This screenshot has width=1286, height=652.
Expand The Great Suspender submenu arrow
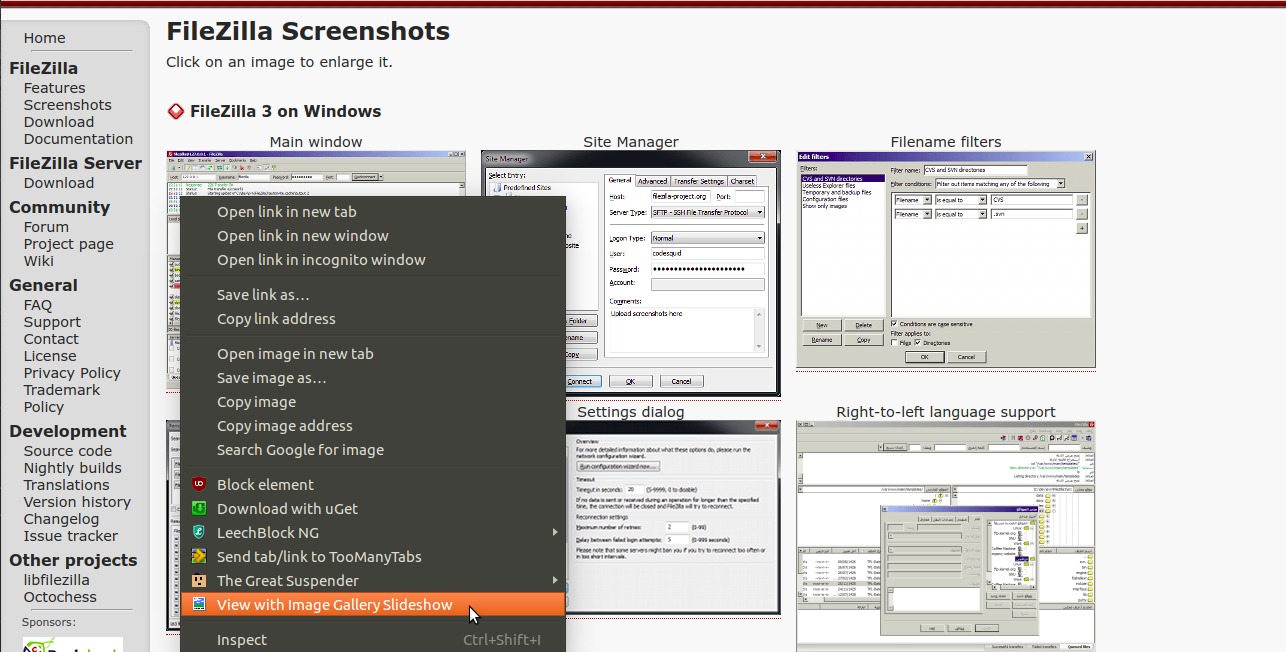pyautogui.click(x=555, y=580)
